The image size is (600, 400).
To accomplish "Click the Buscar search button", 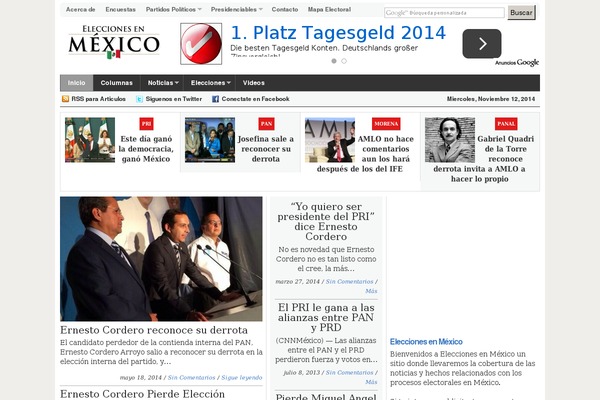I will point(521,13).
